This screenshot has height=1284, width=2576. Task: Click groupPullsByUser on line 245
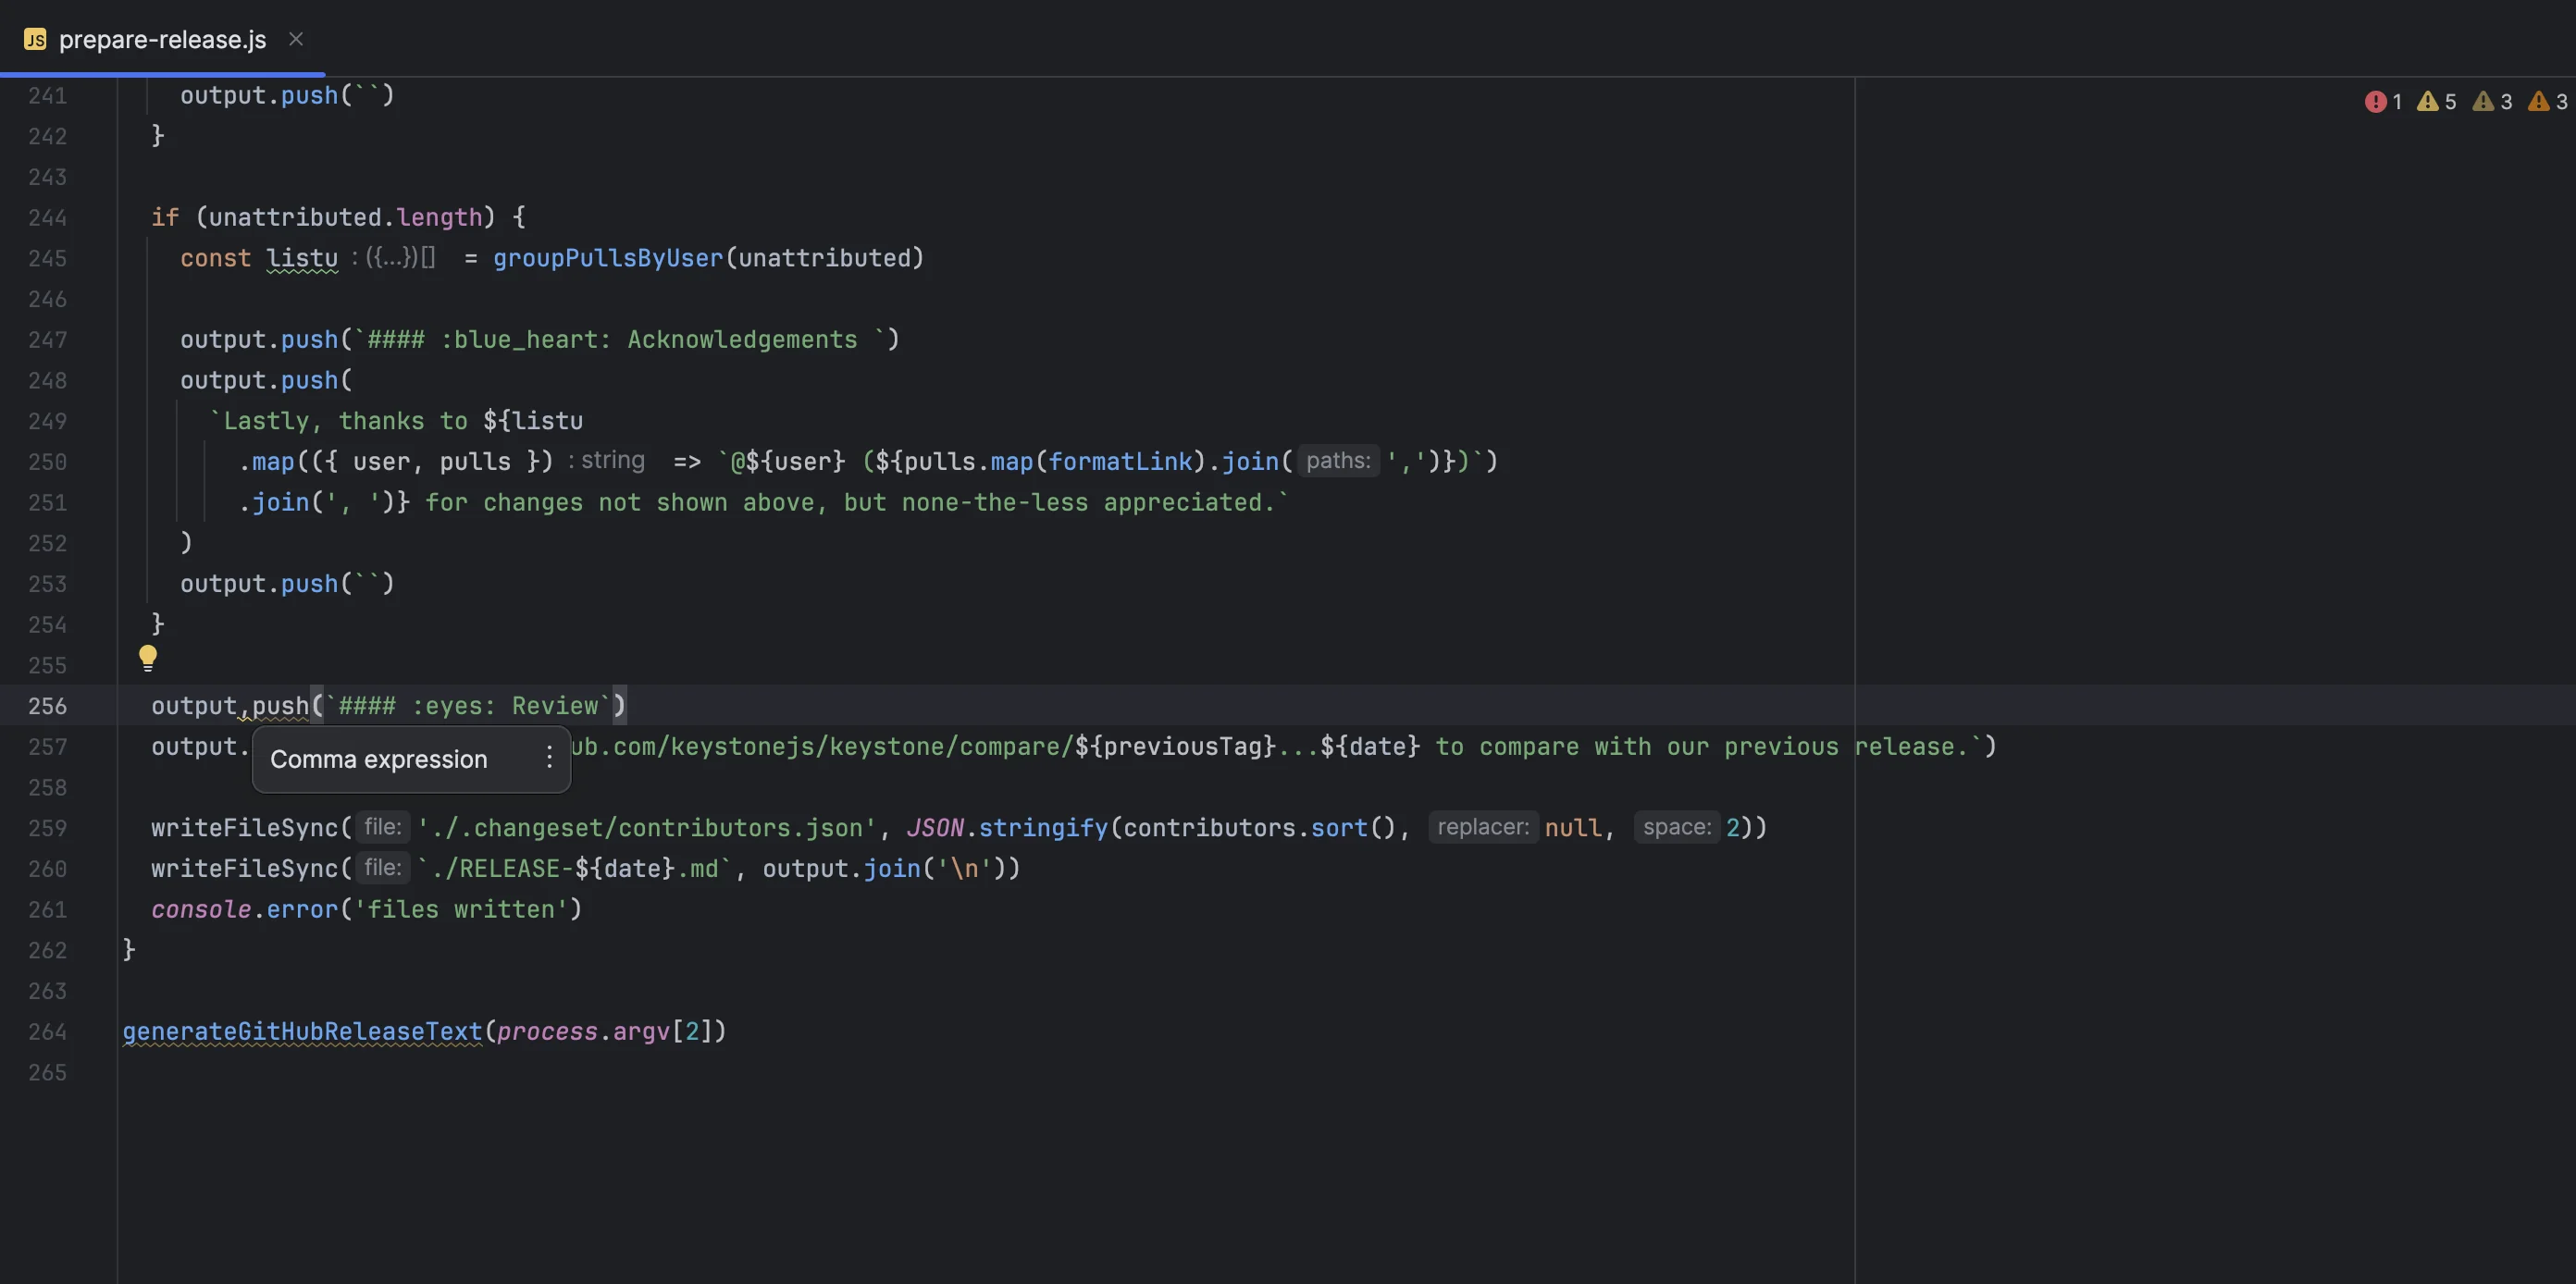[608, 258]
